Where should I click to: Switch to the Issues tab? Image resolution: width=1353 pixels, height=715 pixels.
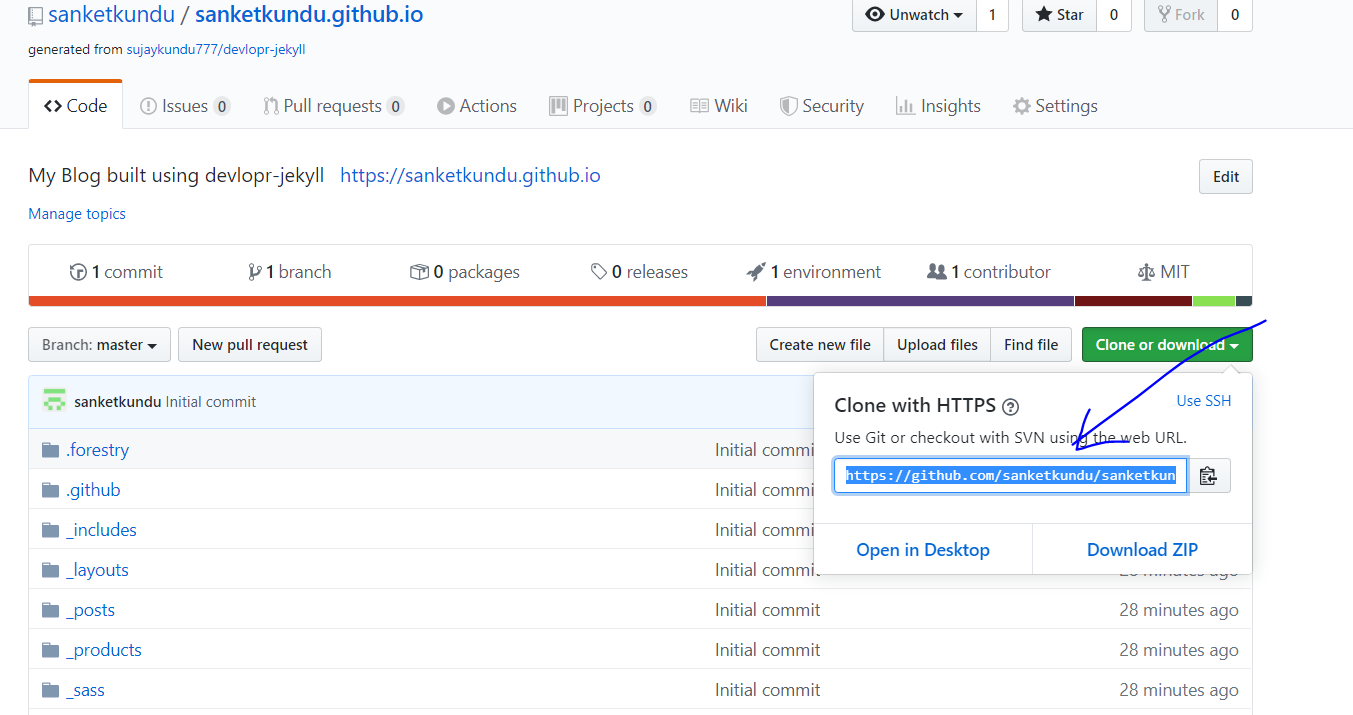[x=184, y=105]
